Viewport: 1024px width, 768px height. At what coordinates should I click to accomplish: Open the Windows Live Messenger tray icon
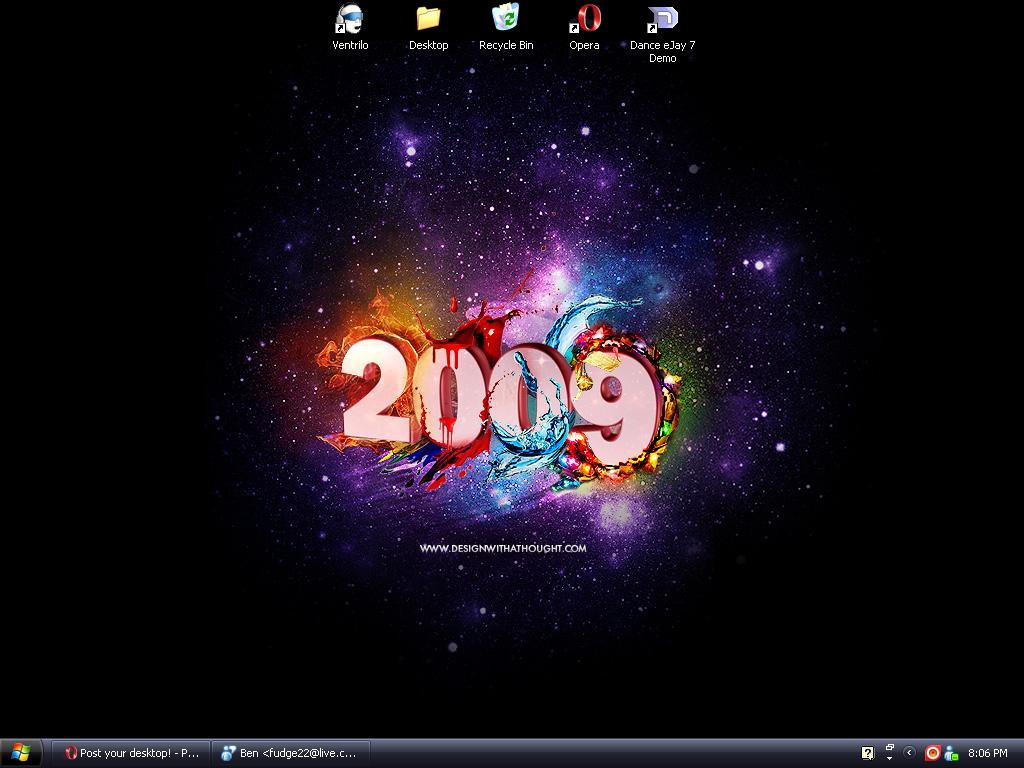pyautogui.click(x=952, y=754)
